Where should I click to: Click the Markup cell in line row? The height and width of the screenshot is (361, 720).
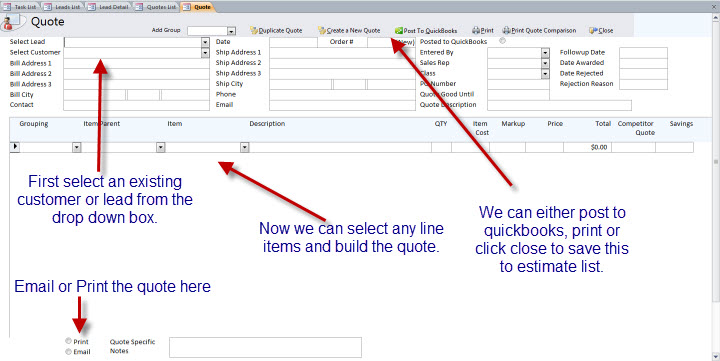point(507,147)
